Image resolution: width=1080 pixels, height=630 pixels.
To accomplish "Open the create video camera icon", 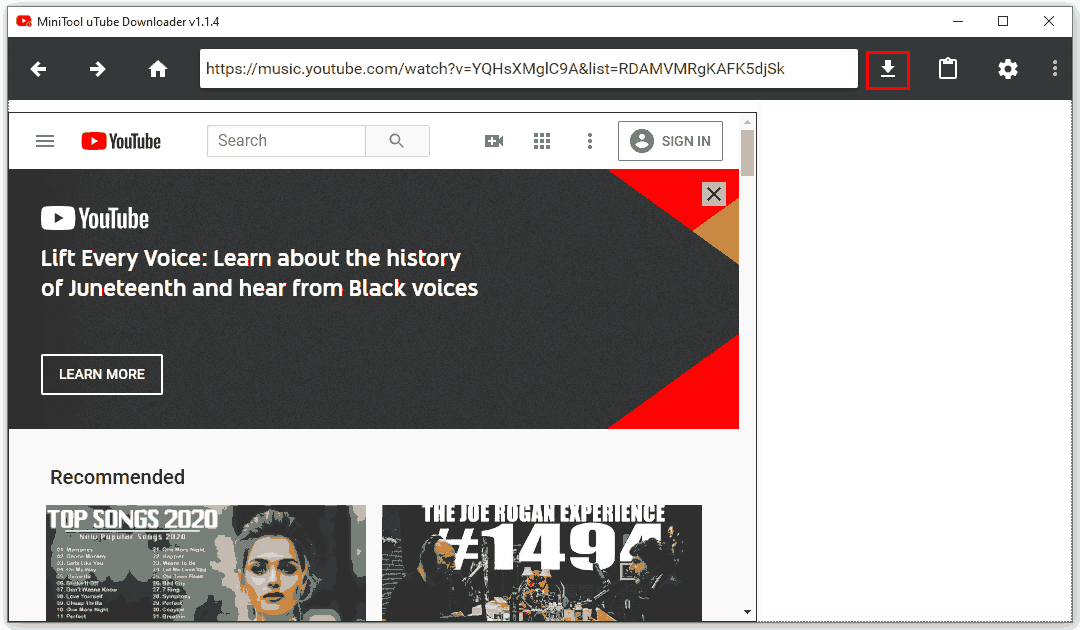I will coord(494,141).
